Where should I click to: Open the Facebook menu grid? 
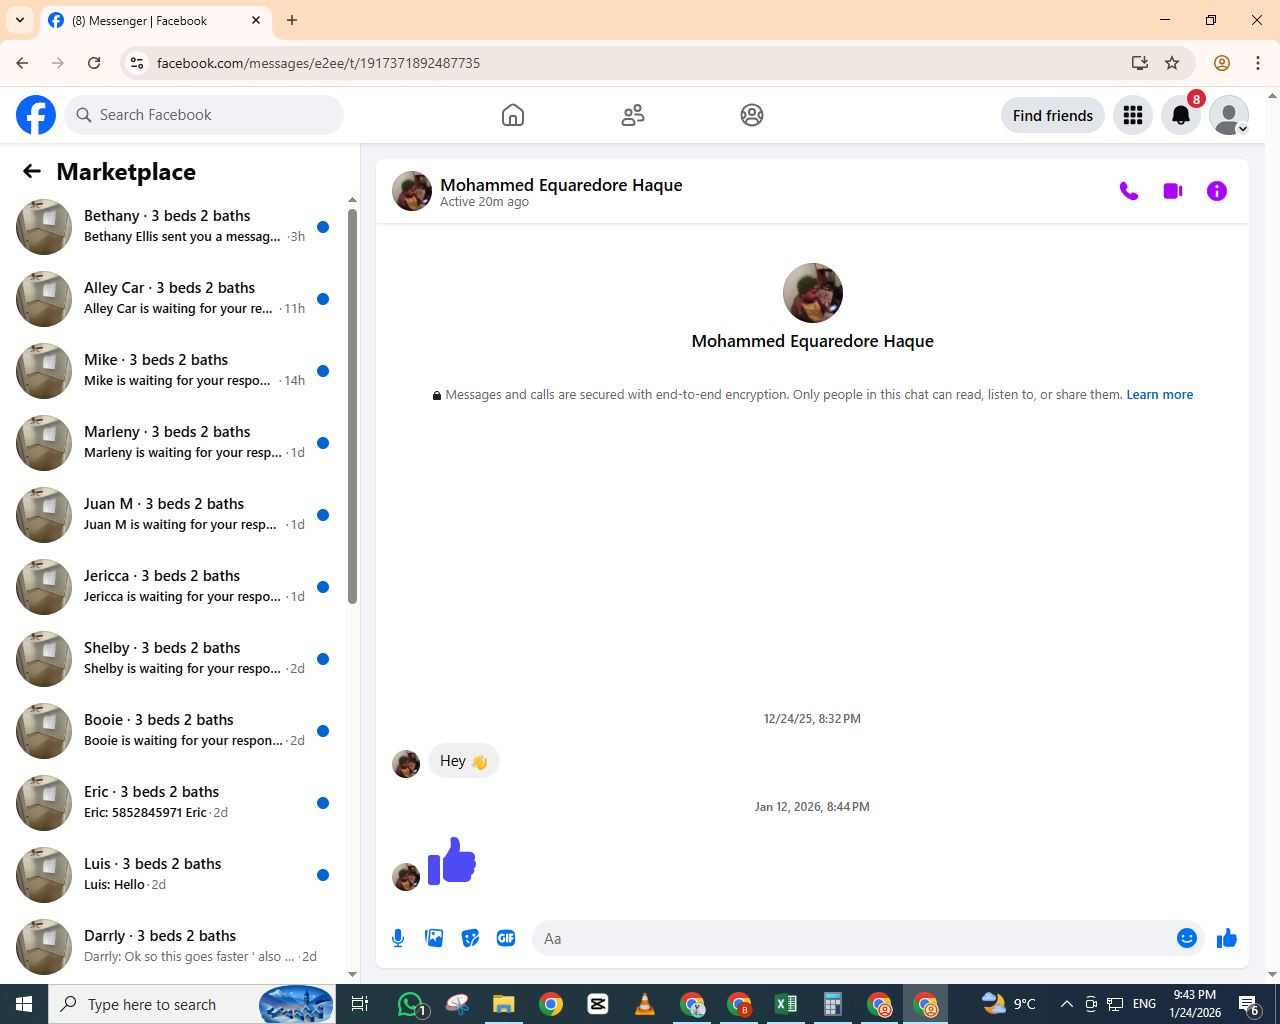tap(1133, 115)
